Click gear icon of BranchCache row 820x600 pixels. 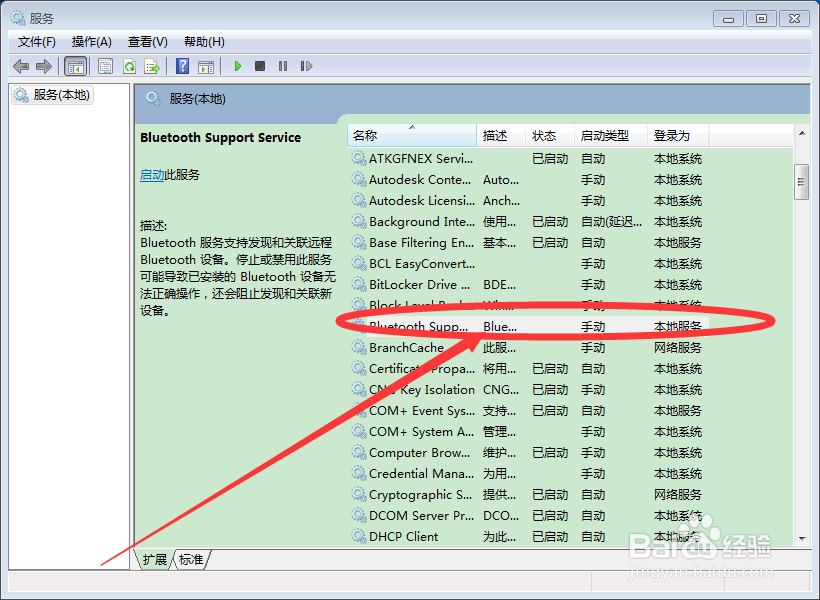pos(359,347)
